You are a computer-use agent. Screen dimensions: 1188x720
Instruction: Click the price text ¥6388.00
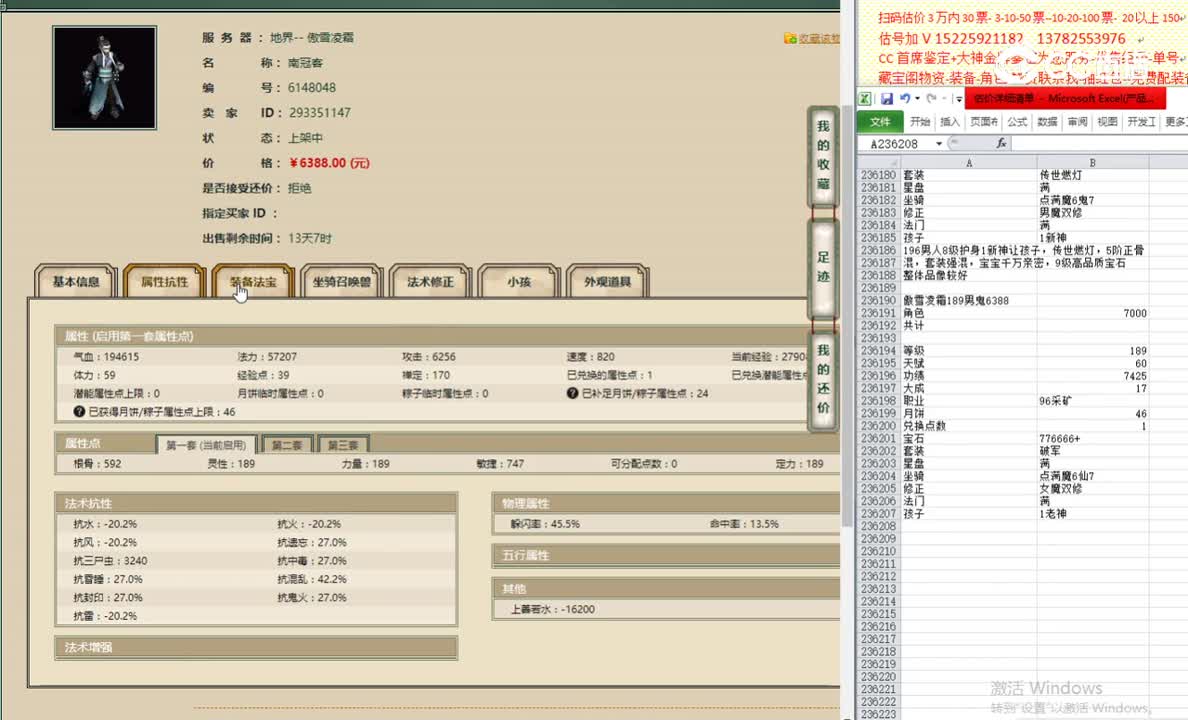tap(329, 163)
